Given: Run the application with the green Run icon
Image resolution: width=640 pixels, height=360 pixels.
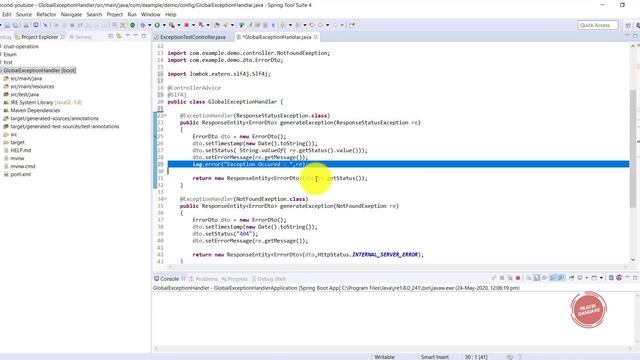Looking at the screenshot, I should pos(157,25).
